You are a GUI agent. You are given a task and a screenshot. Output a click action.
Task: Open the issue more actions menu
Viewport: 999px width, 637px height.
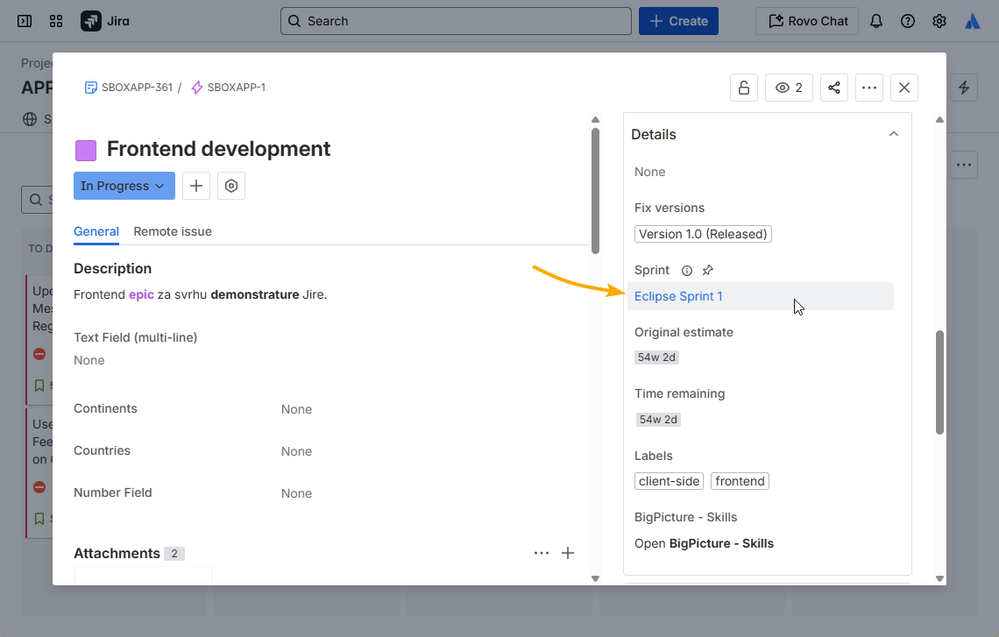[869, 88]
